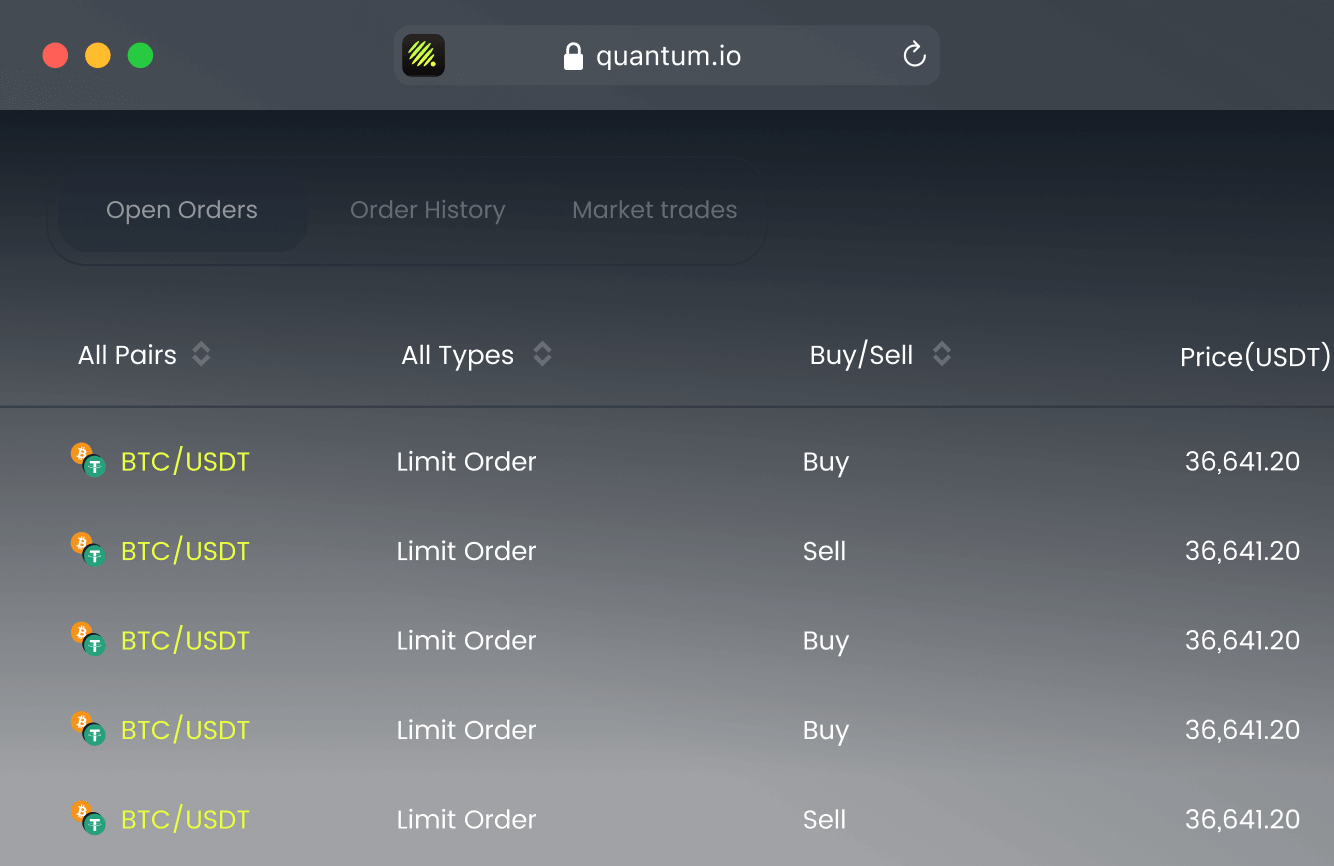Click the Quantum logo icon in address bar
This screenshot has height=866, width=1334.
[423, 55]
